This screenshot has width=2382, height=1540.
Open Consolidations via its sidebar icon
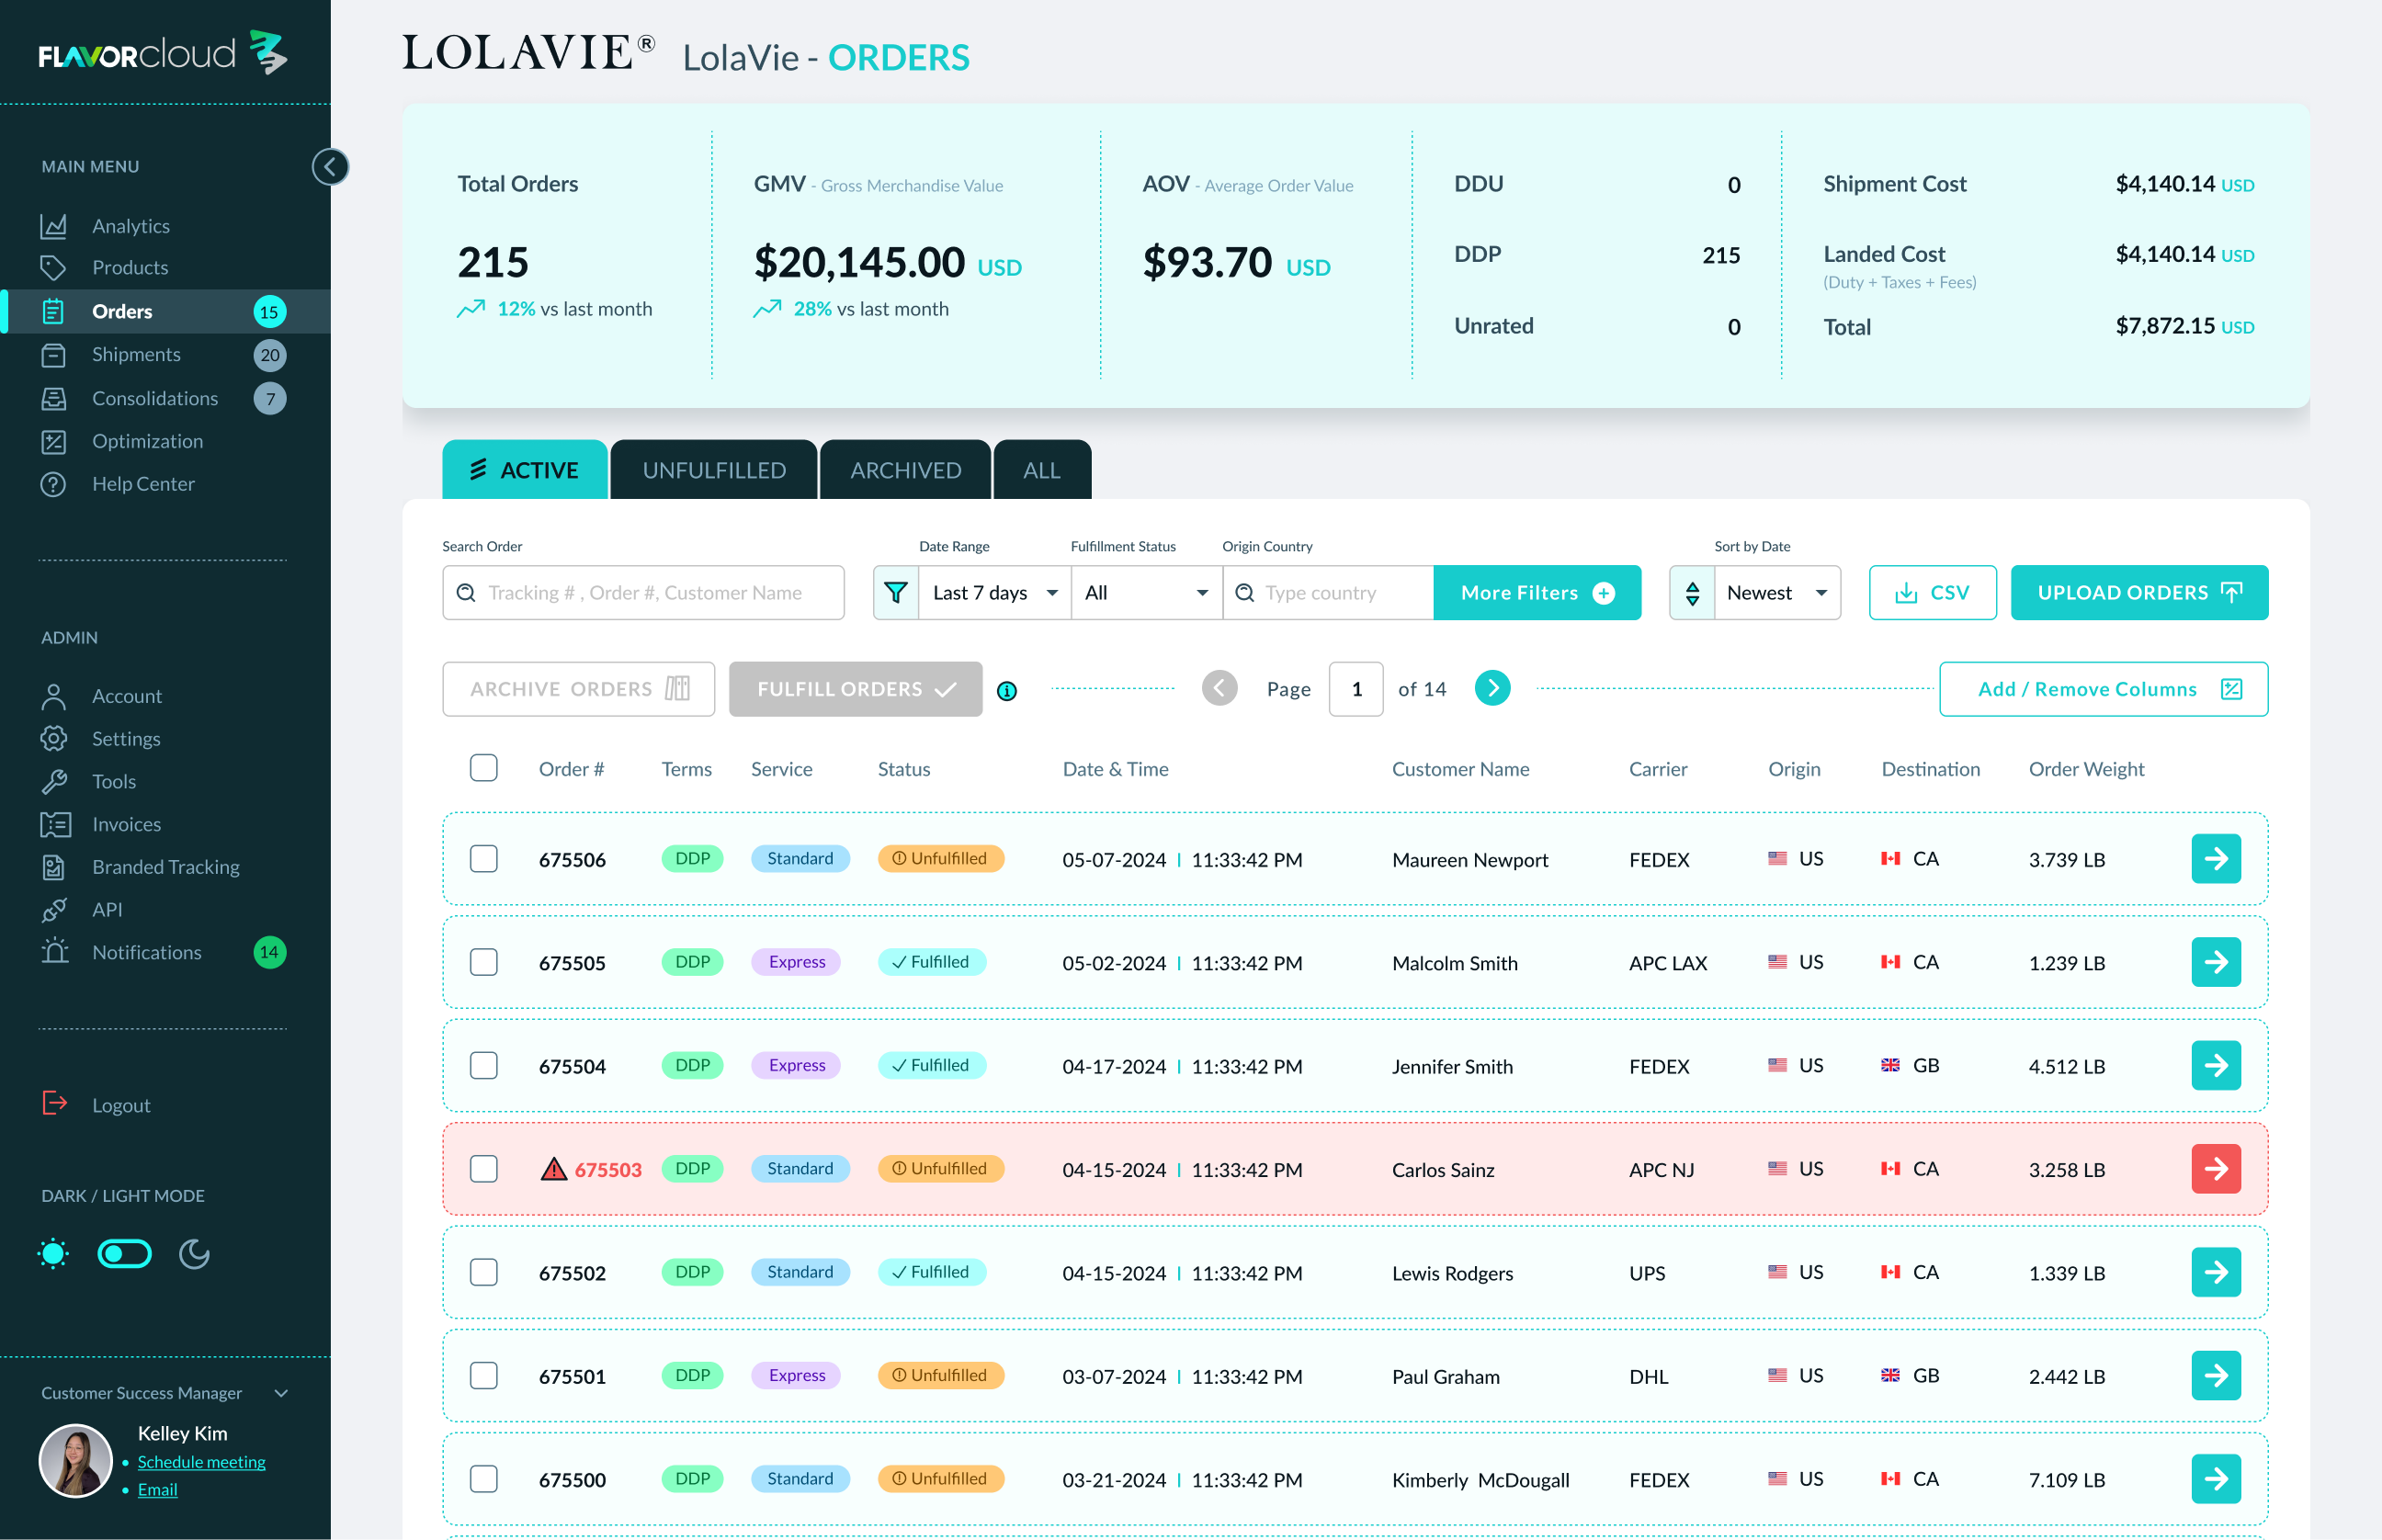[x=53, y=398]
